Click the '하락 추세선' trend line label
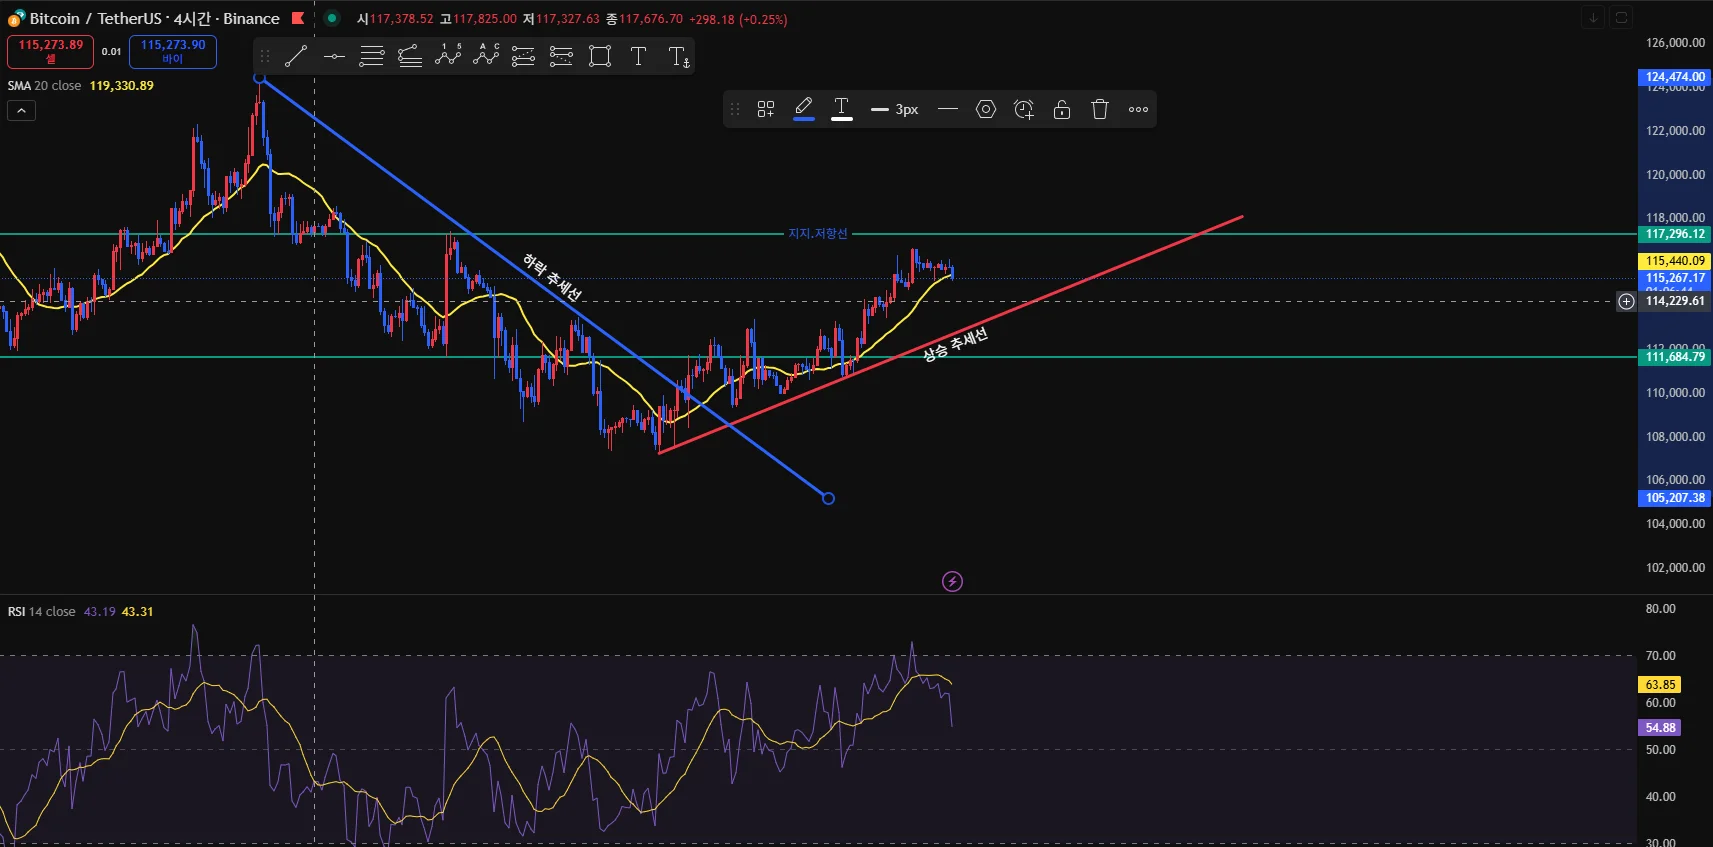Screen dimensions: 1713x847 (x=552, y=276)
